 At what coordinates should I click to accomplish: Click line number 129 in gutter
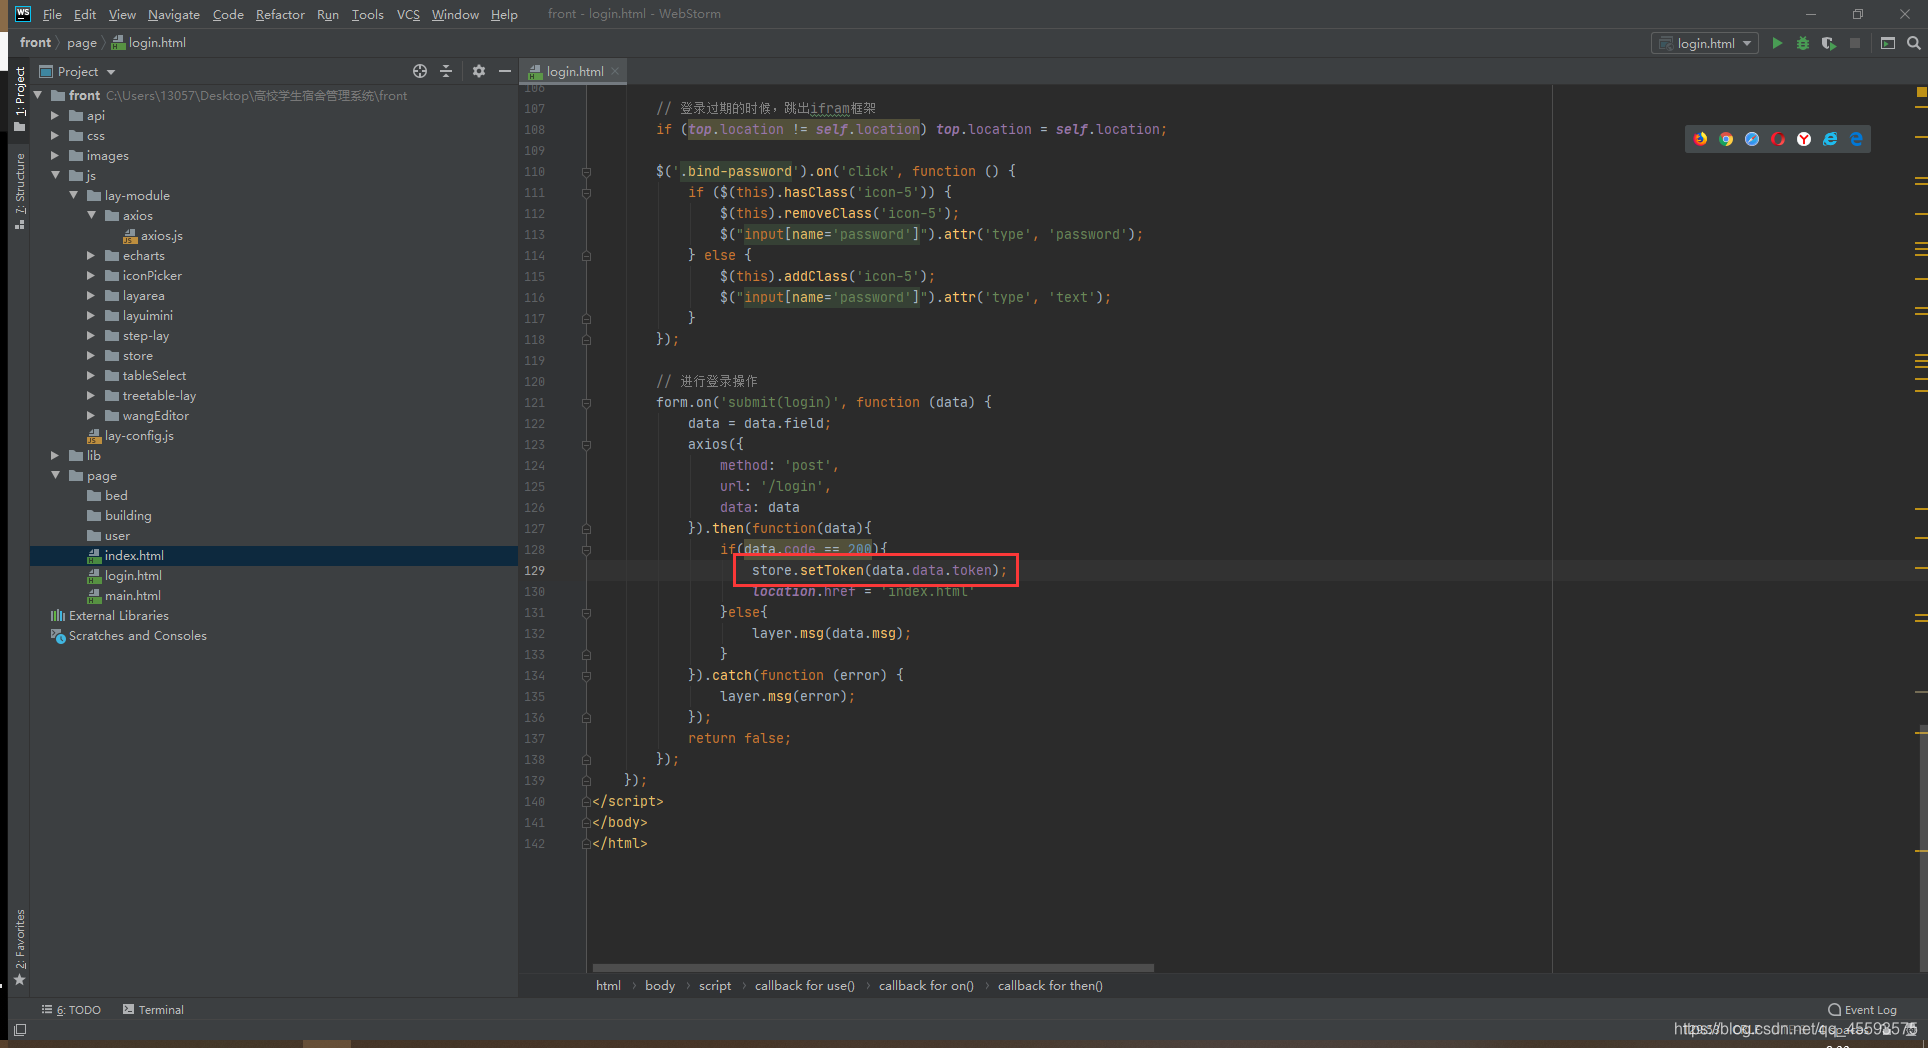click(x=535, y=571)
